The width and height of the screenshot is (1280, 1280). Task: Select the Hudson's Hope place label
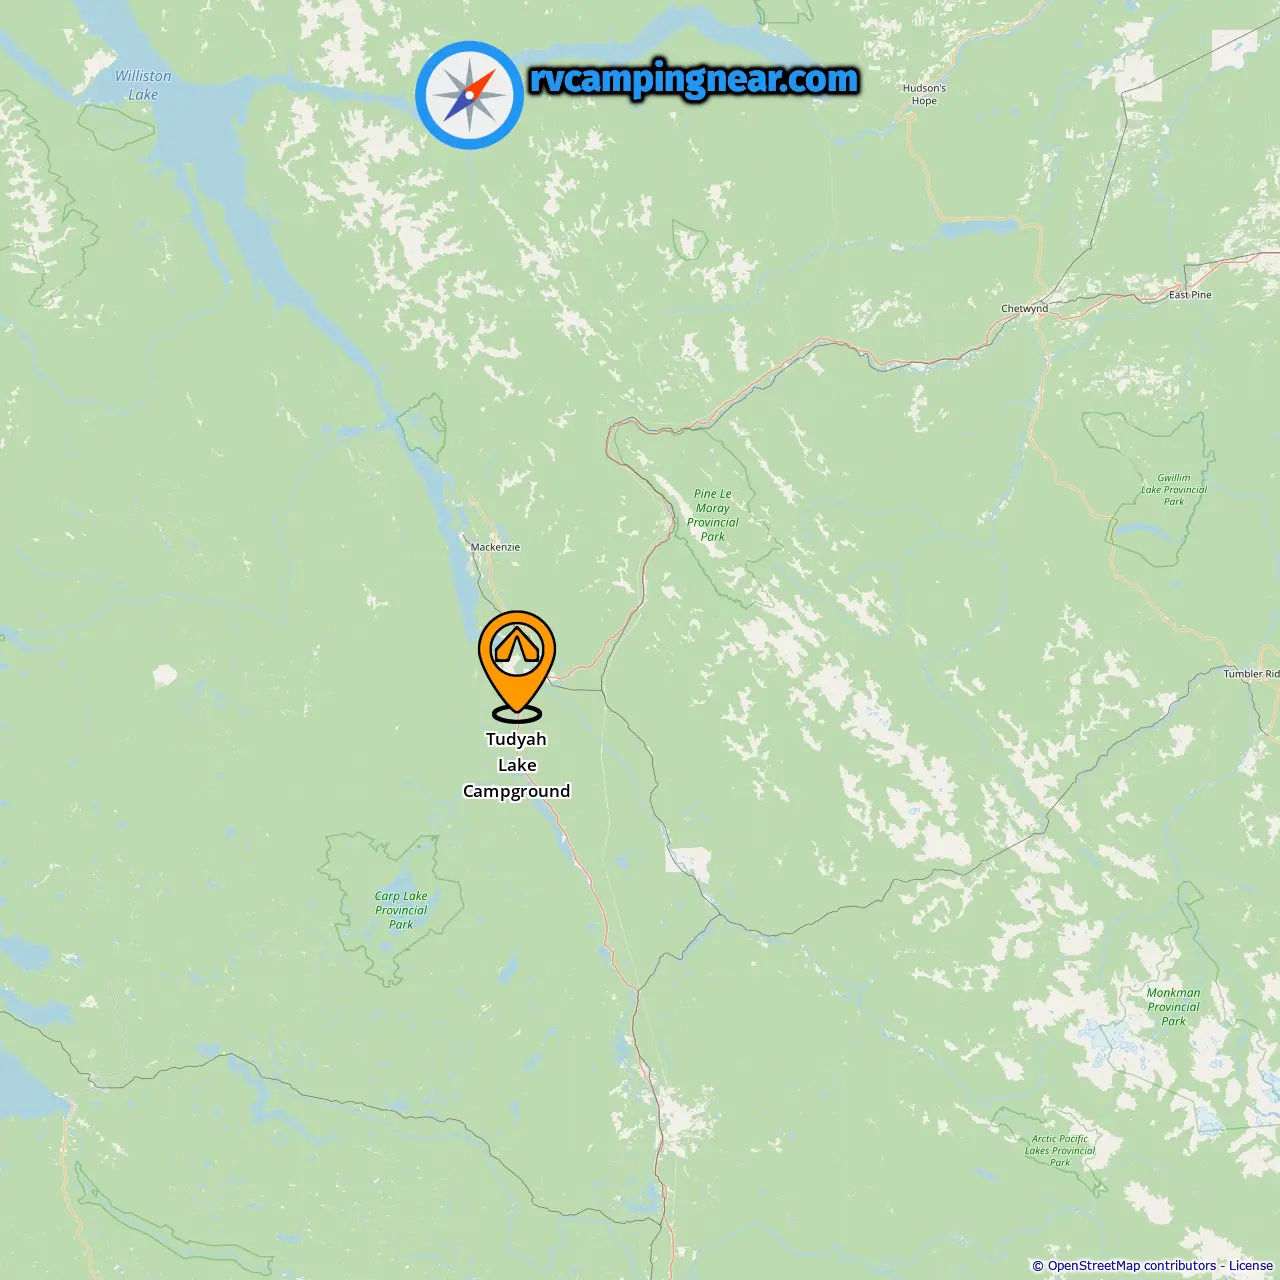924,94
